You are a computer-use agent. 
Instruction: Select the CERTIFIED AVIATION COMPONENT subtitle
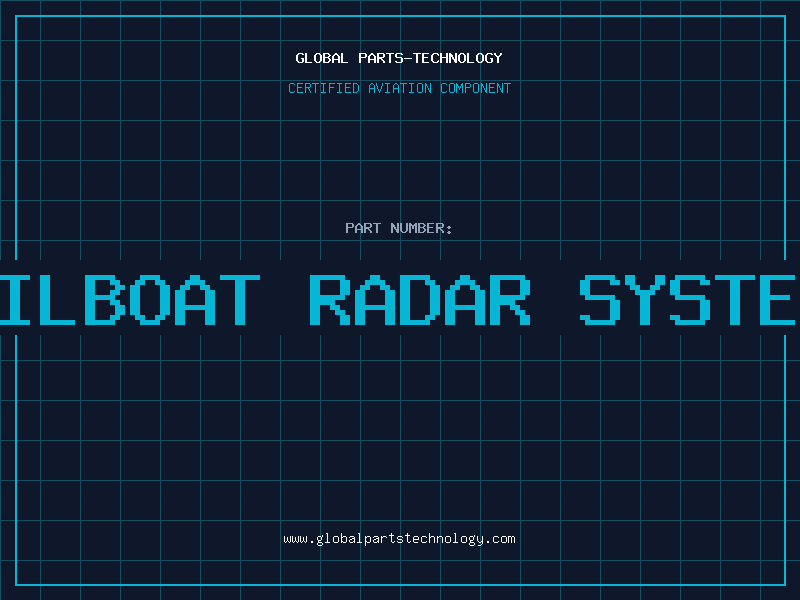(399, 88)
